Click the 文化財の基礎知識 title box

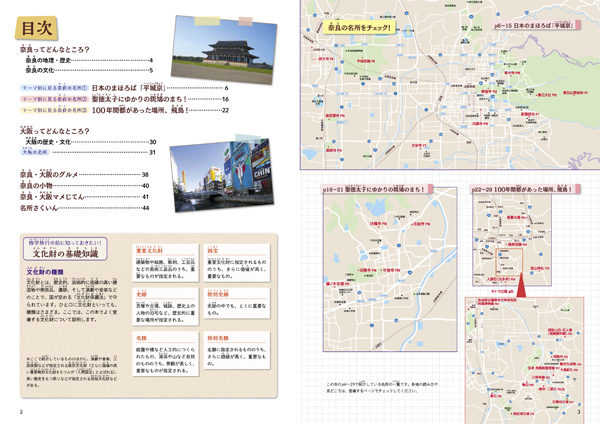(x=65, y=249)
